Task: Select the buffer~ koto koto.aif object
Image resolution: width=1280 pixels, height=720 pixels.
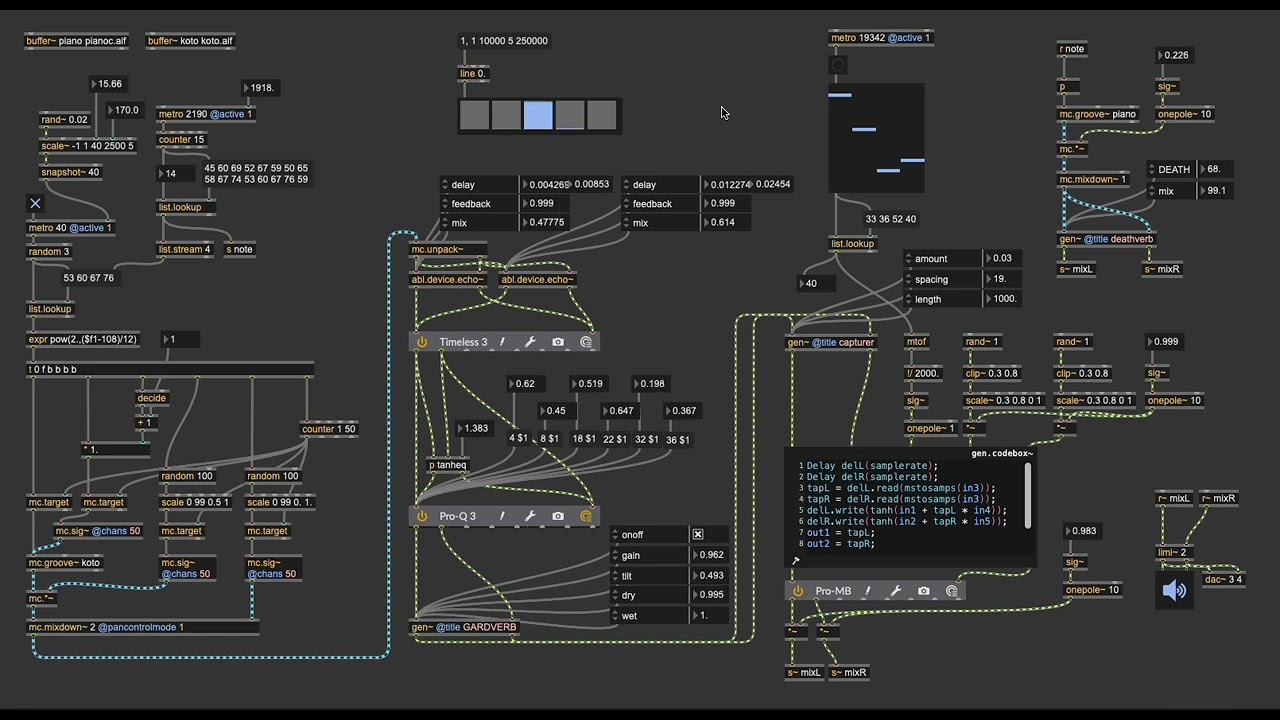Action: tap(191, 41)
